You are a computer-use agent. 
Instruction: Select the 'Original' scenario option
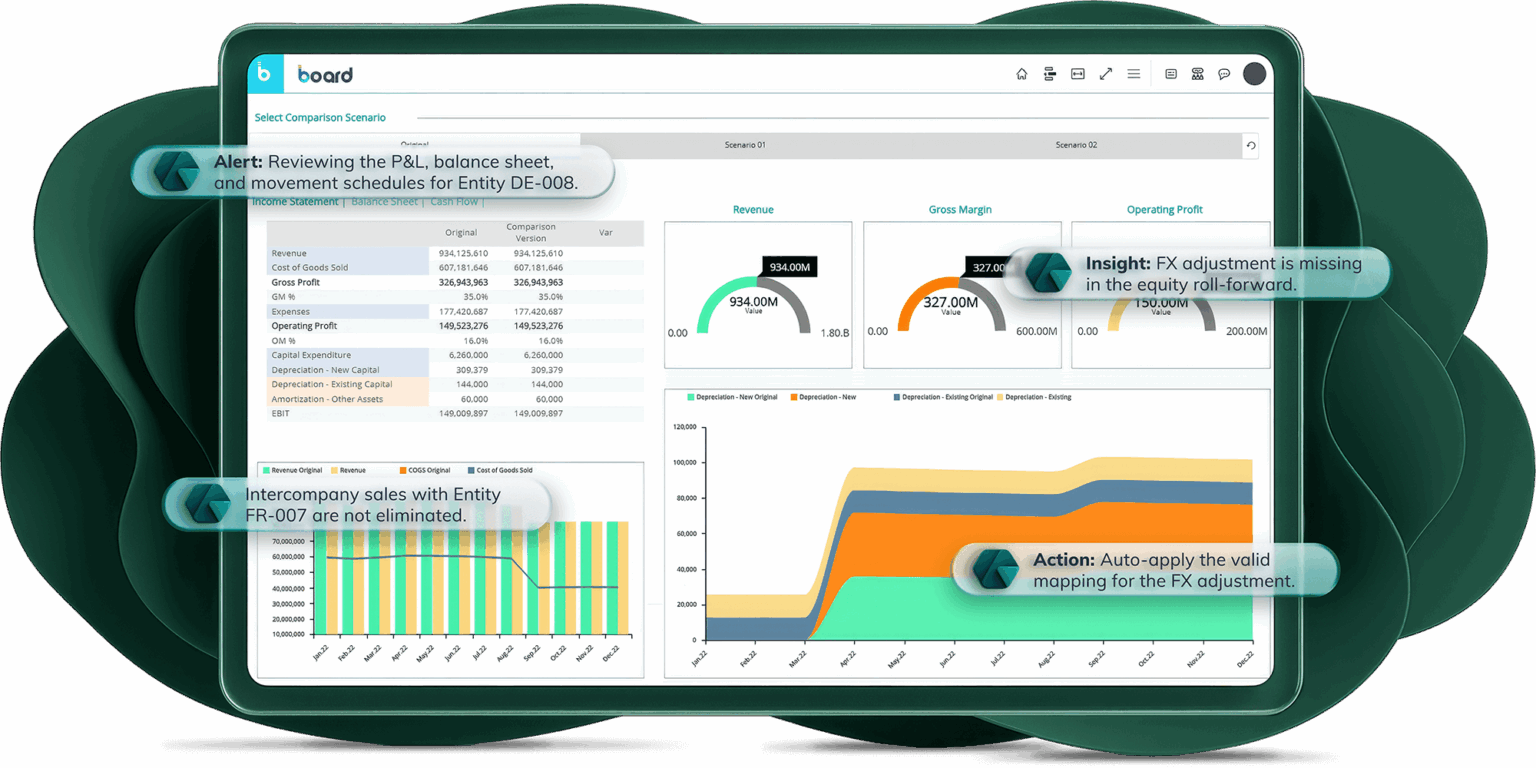(x=415, y=143)
